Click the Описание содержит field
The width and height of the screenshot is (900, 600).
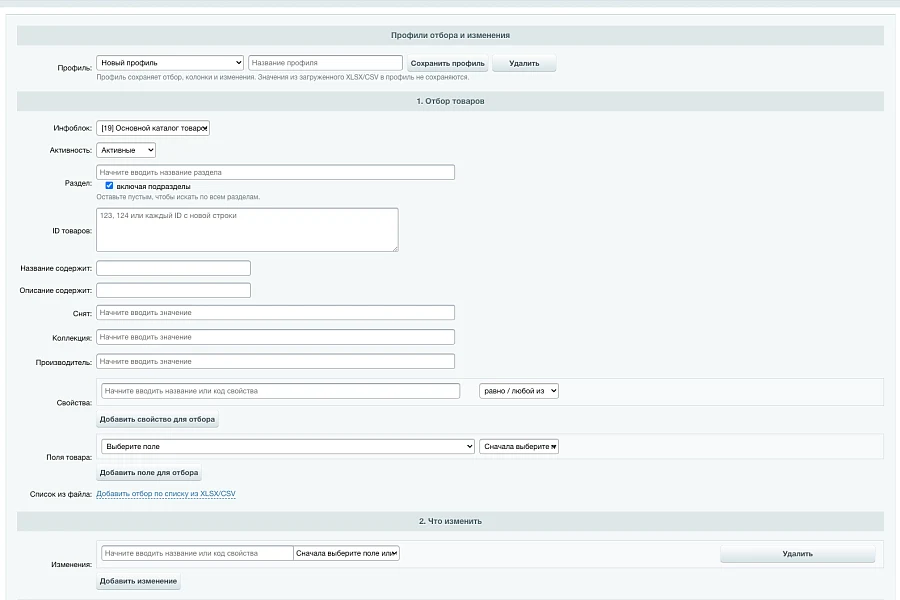(x=173, y=291)
